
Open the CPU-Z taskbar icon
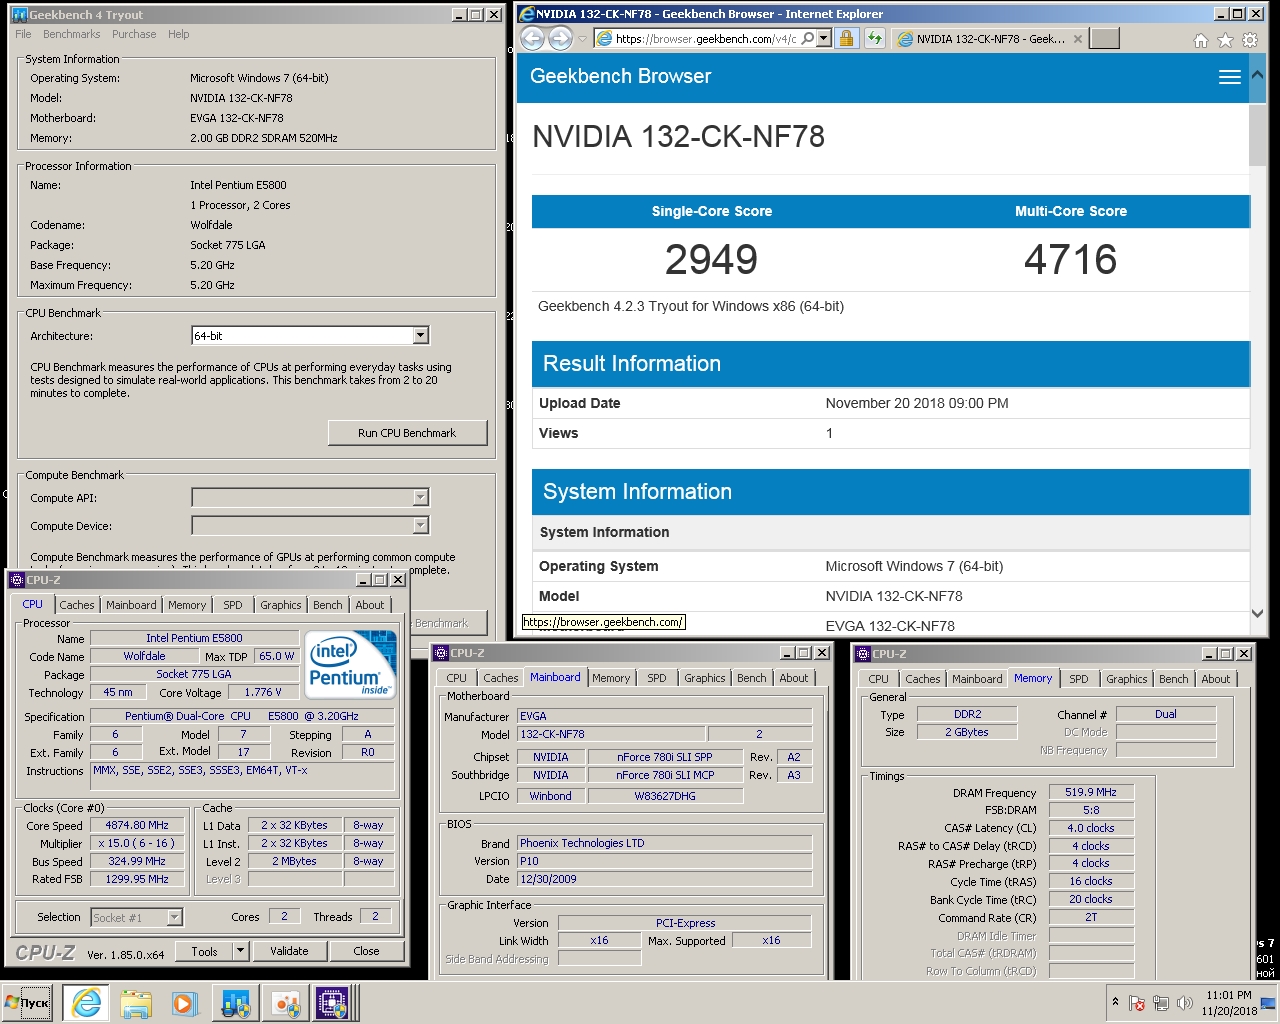(333, 1003)
